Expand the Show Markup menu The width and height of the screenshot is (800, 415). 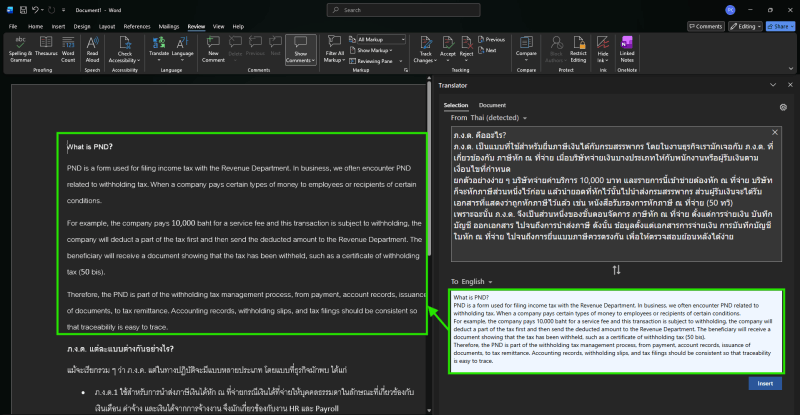371,50
